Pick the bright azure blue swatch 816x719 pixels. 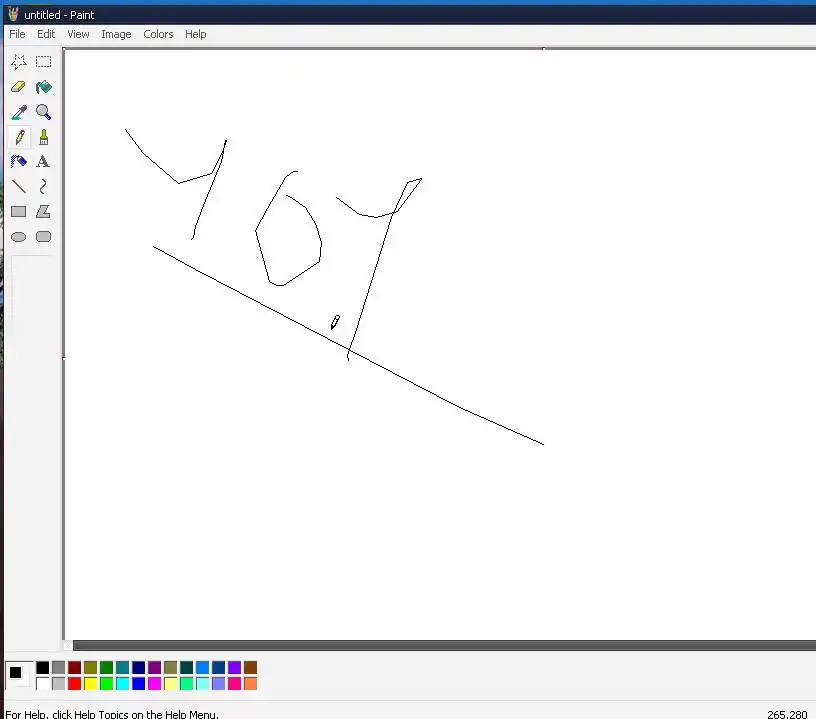(x=202, y=667)
